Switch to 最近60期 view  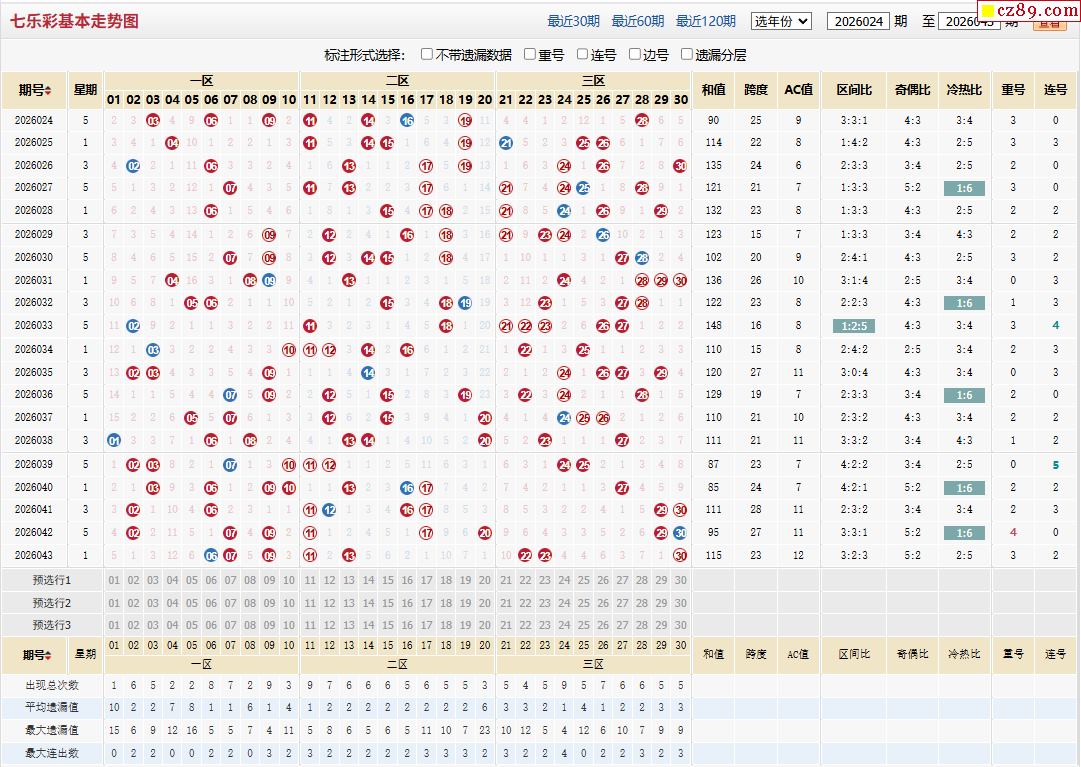coord(637,21)
